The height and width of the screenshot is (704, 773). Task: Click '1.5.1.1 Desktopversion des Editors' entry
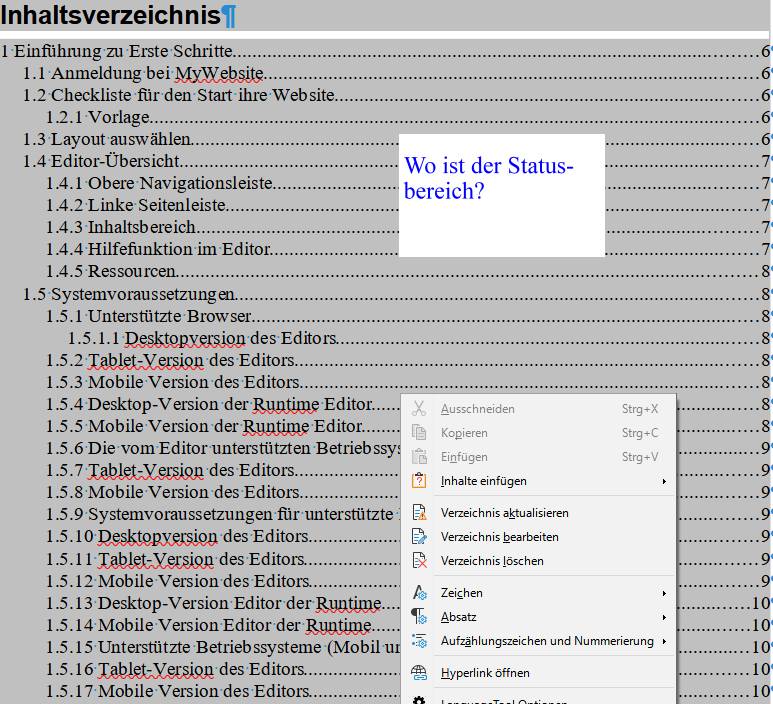pos(203,338)
